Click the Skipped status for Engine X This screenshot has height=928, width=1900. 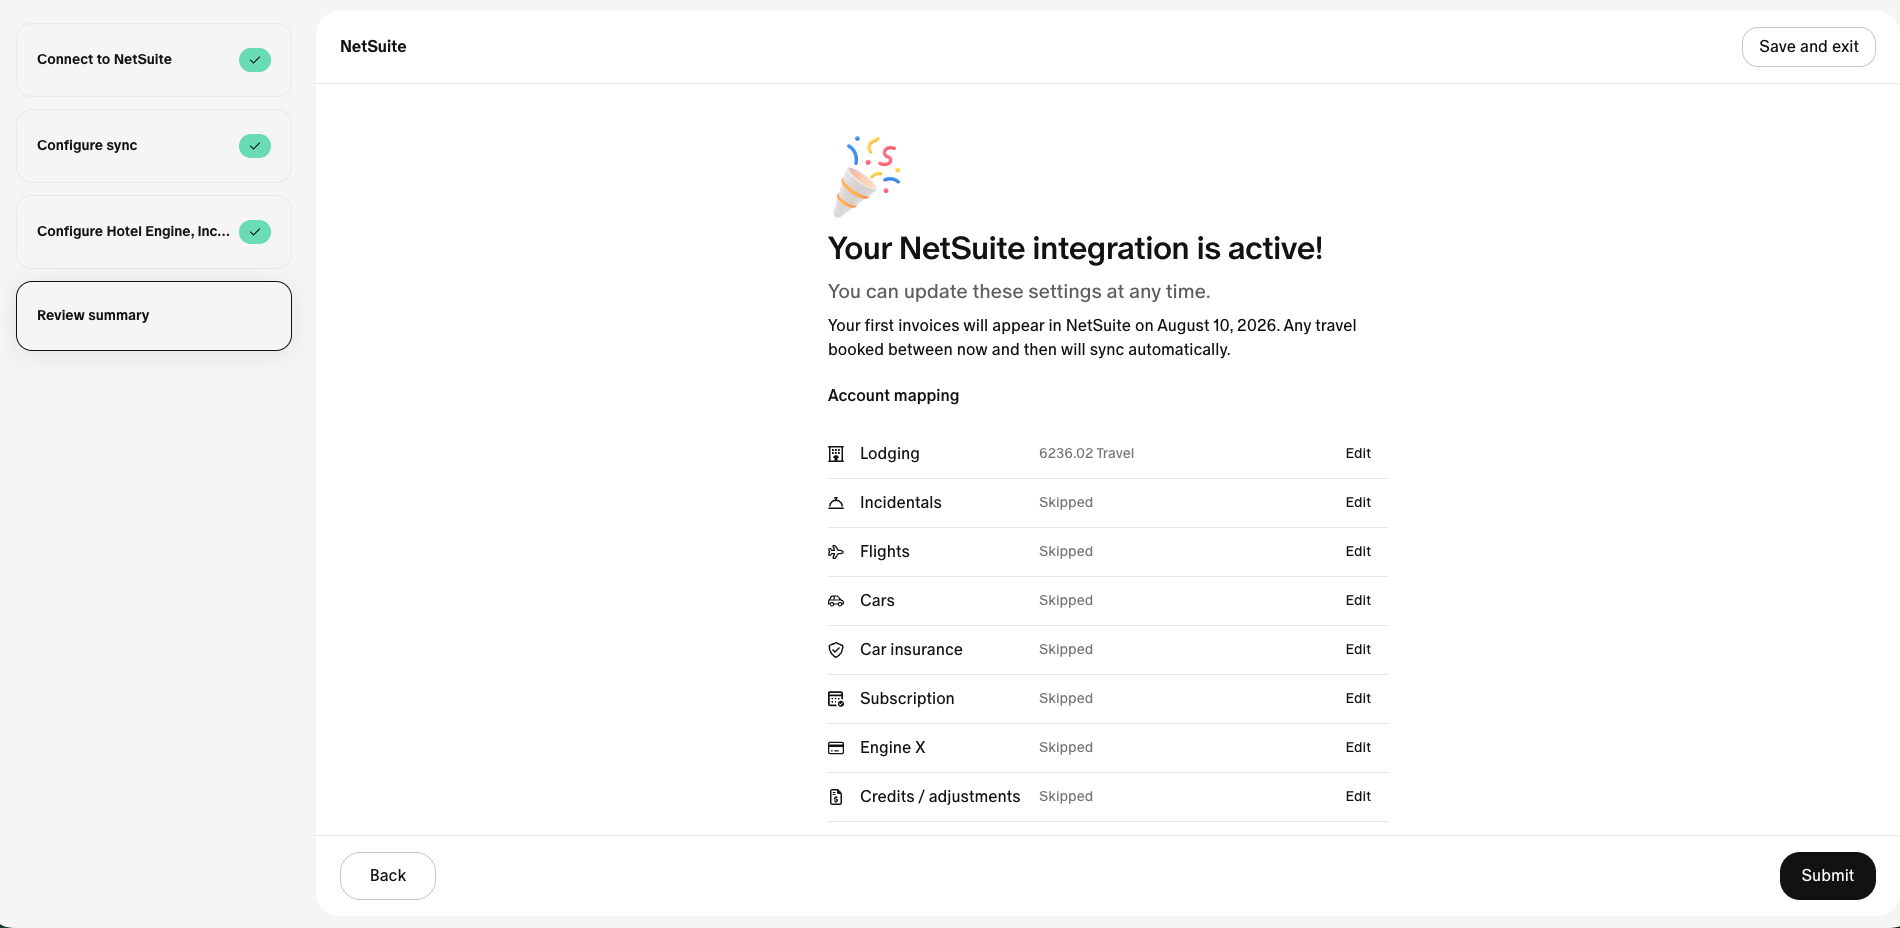point(1066,747)
